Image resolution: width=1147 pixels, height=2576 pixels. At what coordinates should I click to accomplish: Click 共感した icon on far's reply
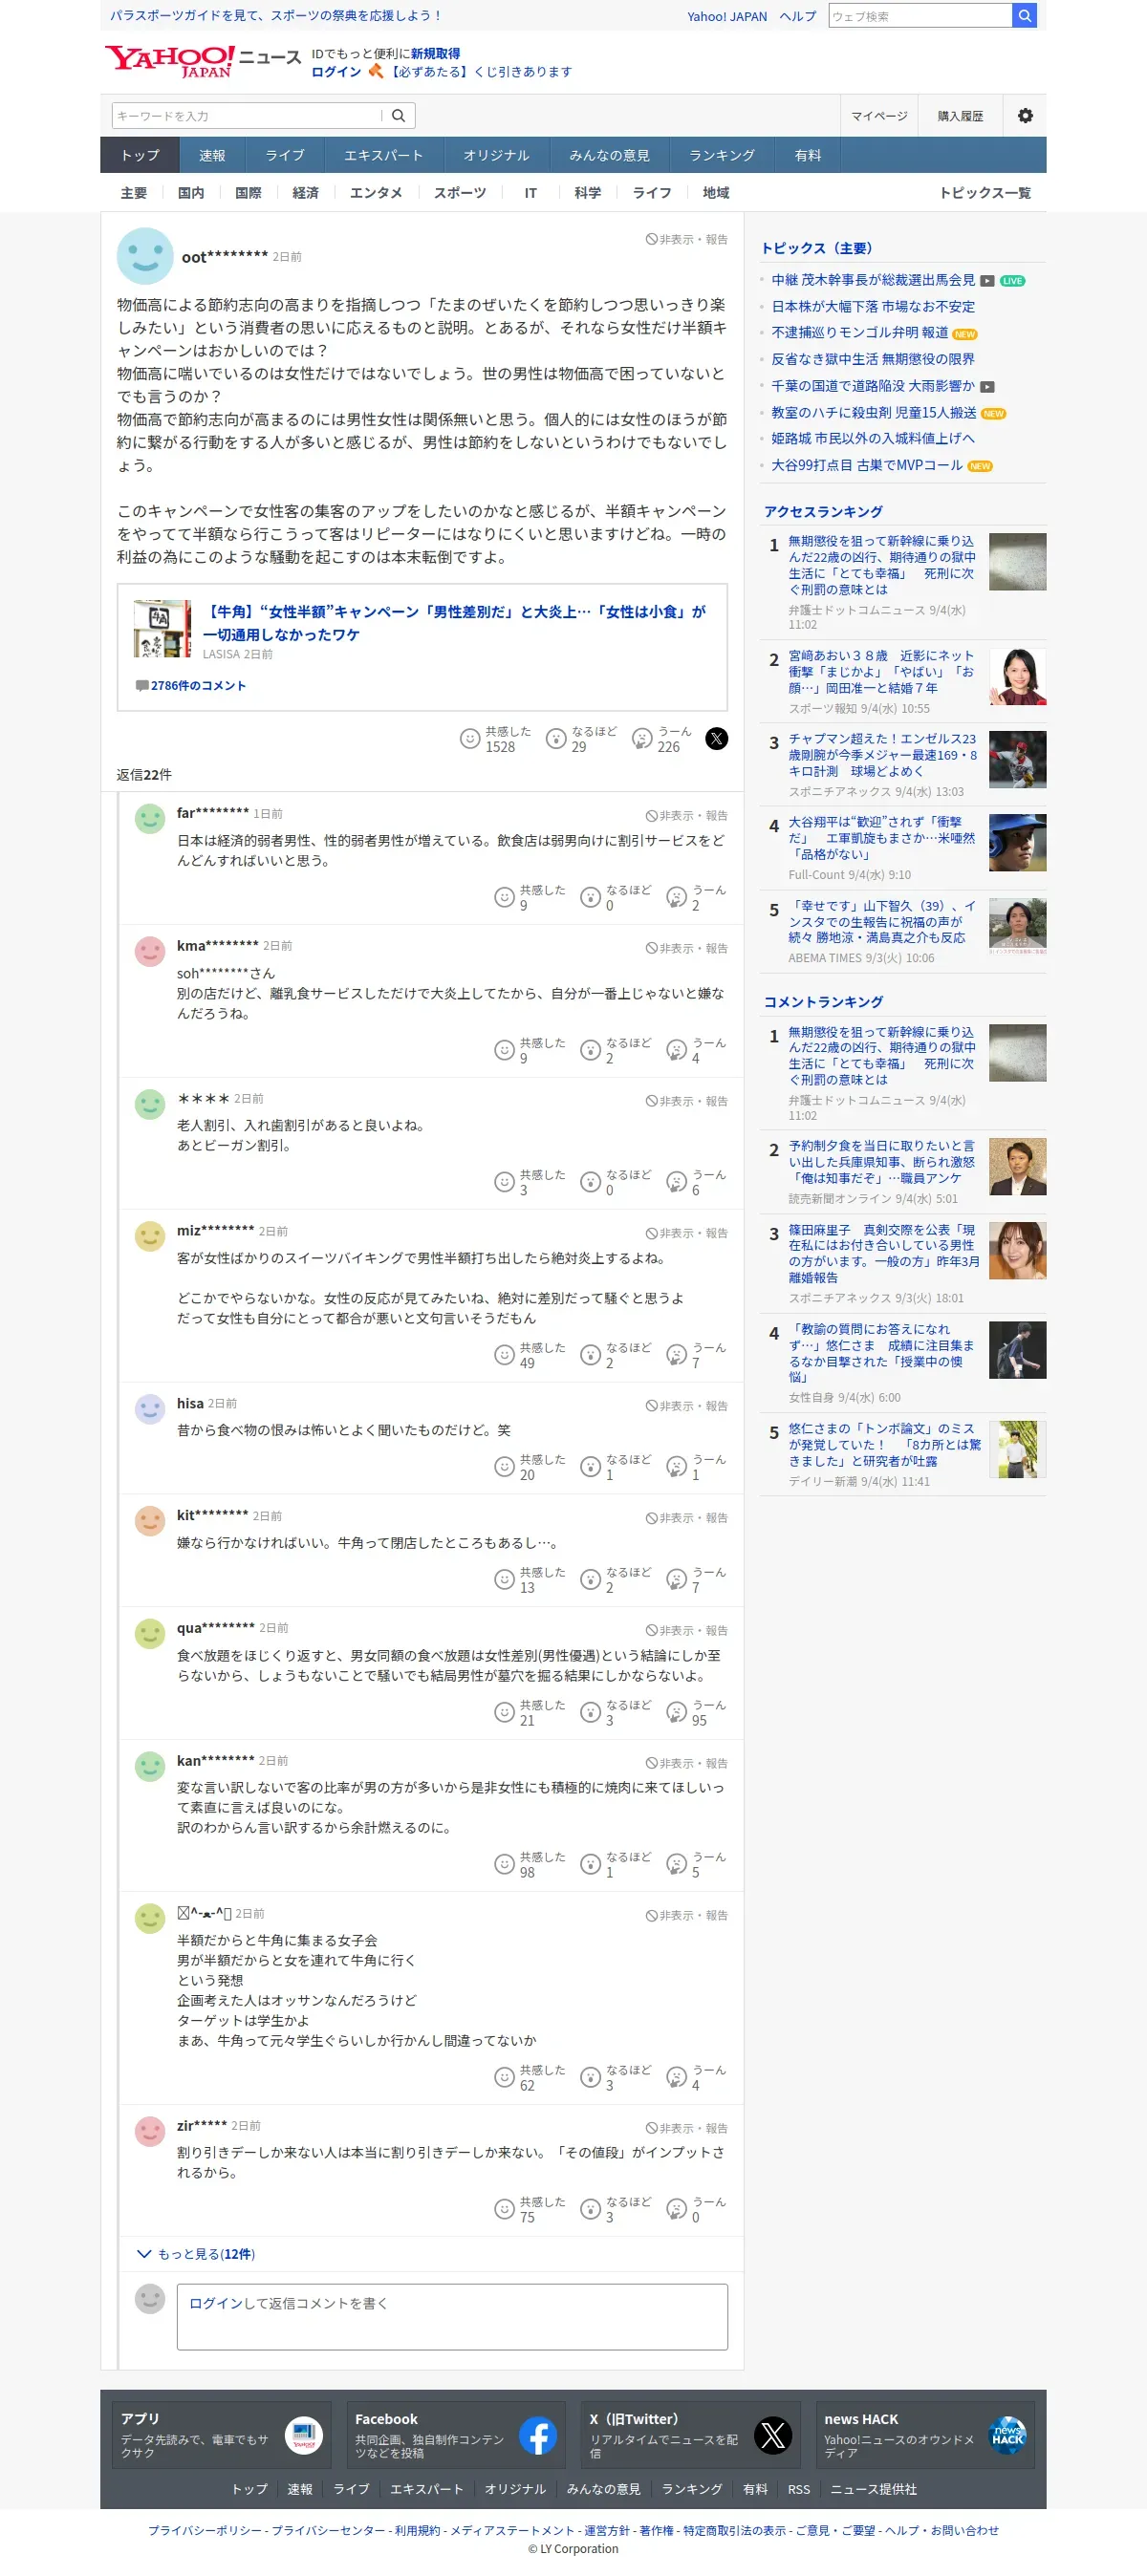(504, 897)
